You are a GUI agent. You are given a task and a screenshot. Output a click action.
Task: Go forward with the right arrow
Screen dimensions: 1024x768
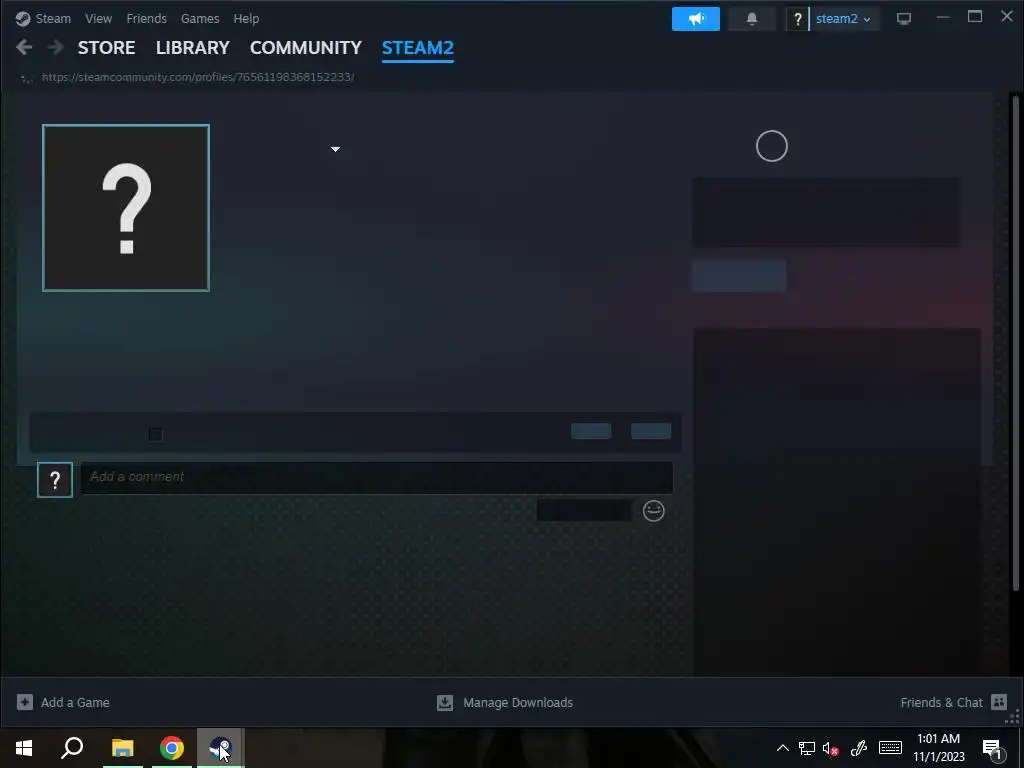[x=56, y=47]
